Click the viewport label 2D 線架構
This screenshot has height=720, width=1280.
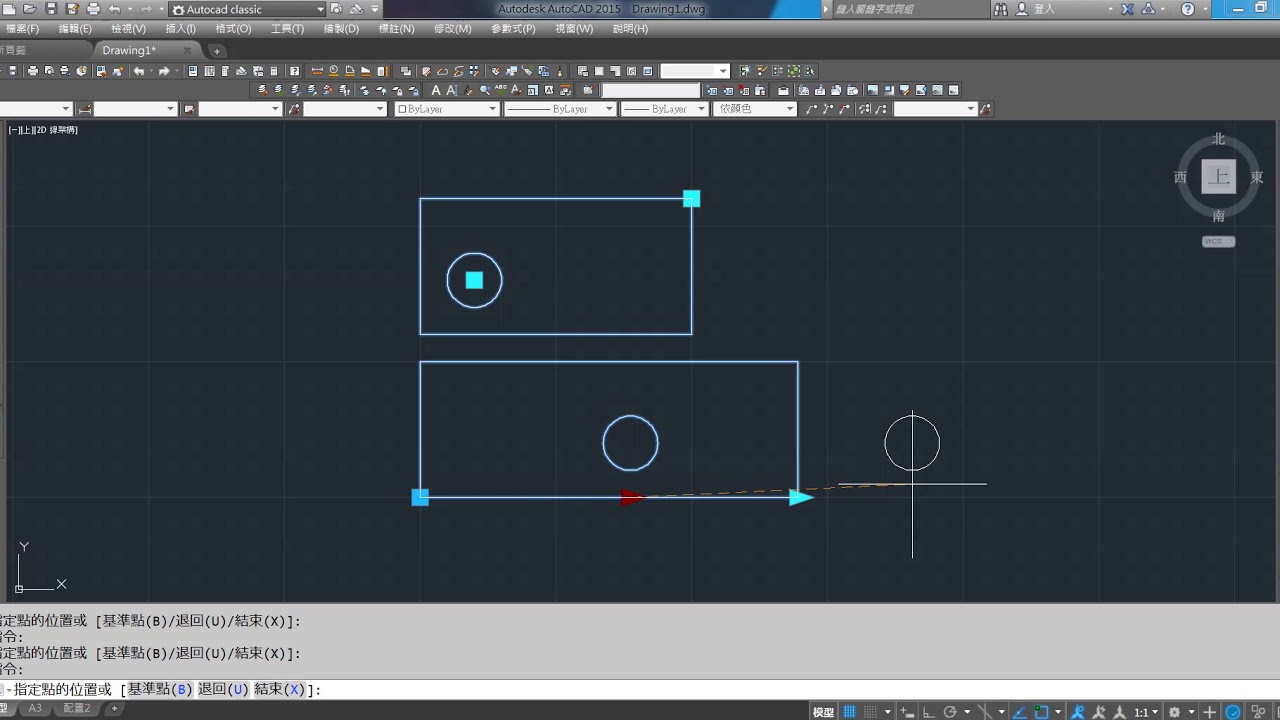[55, 130]
